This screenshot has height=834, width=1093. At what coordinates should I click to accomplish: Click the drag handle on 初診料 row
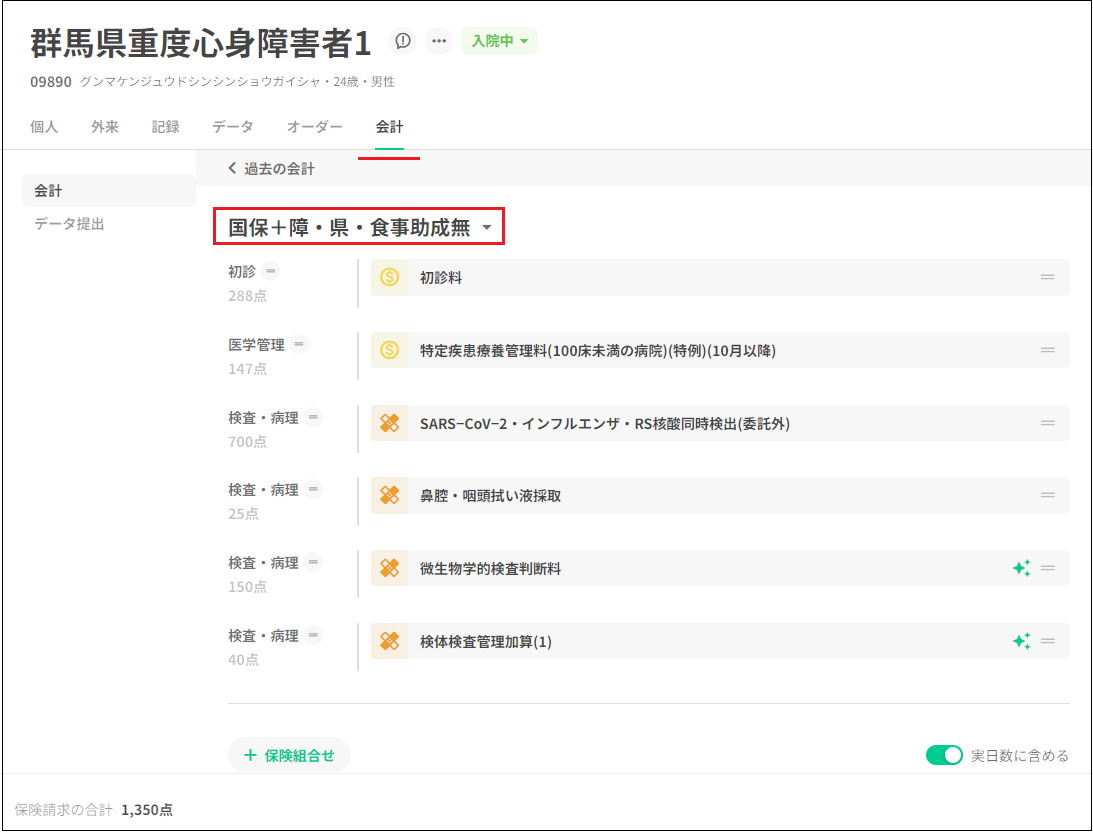pyautogui.click(x=1048, y=278)
